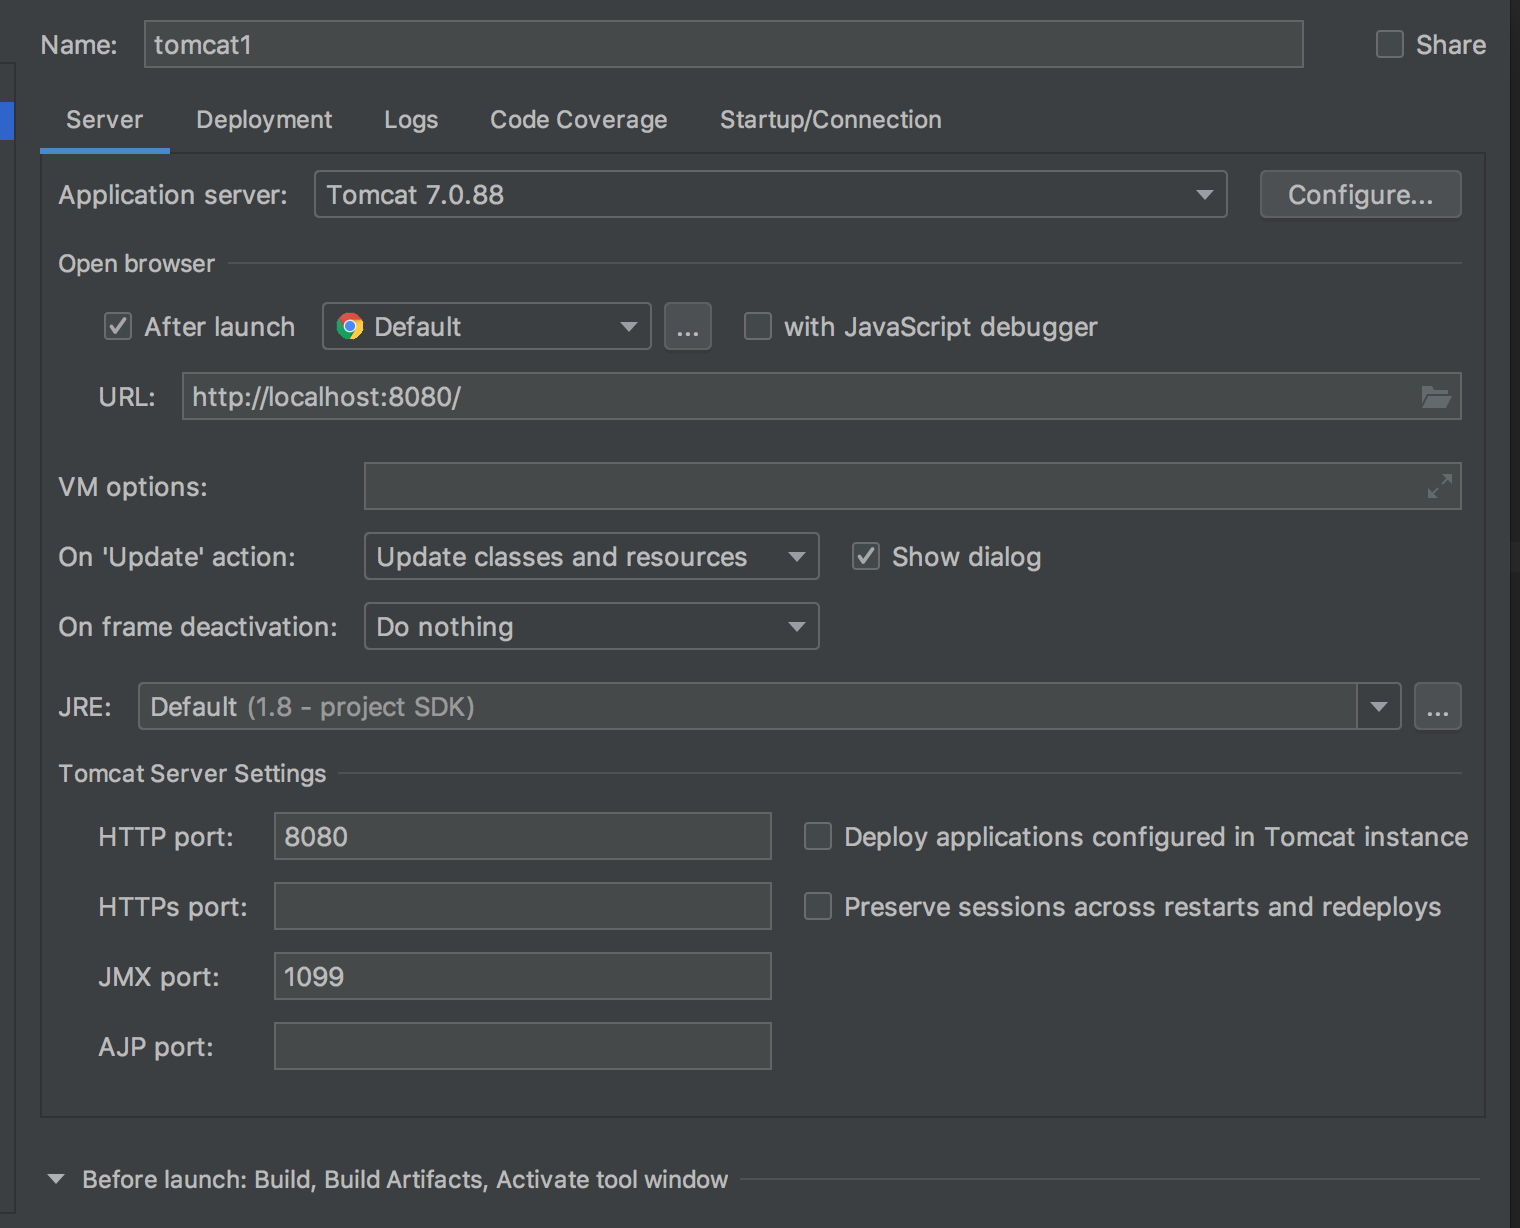Toggle the Share checkbox
This screenshot has width=1520, height=1228.
[1390, 44]
